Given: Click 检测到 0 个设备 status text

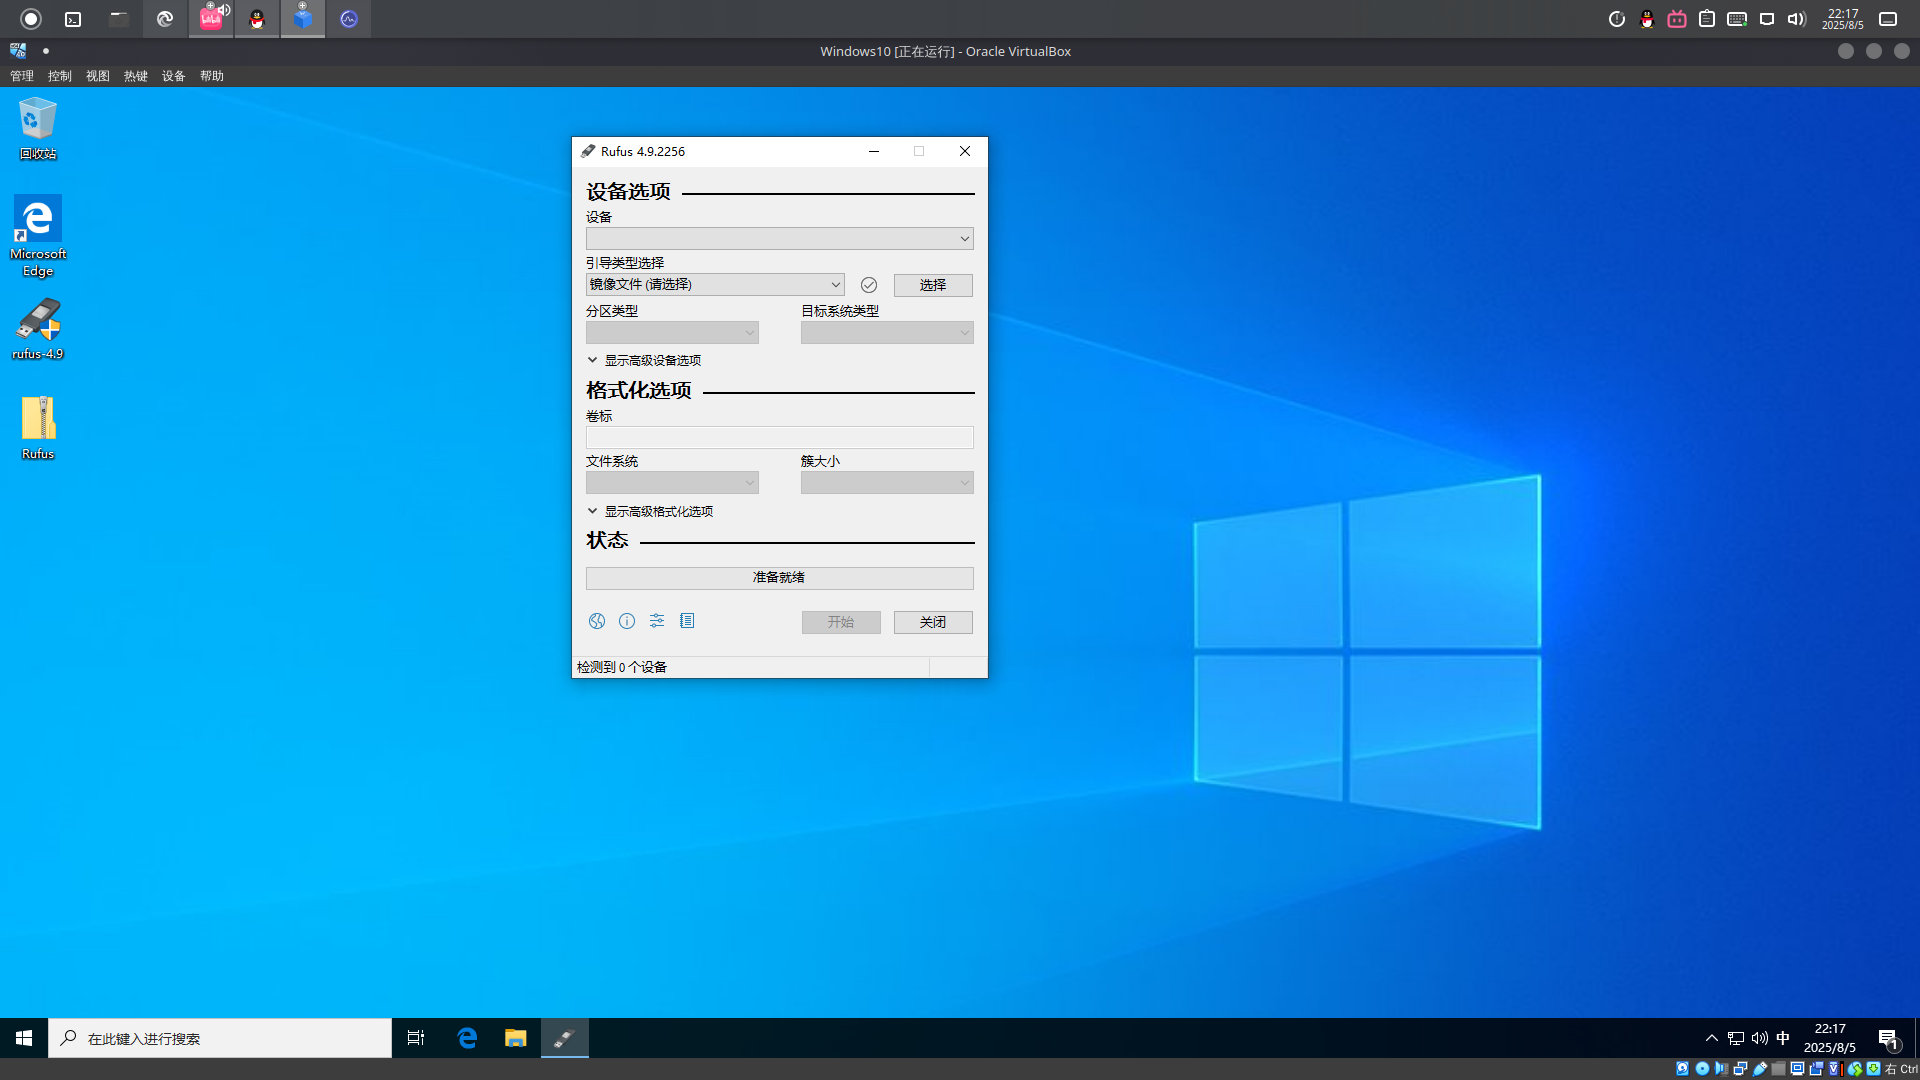Looking at the screenshot, I should pos(622,667).
